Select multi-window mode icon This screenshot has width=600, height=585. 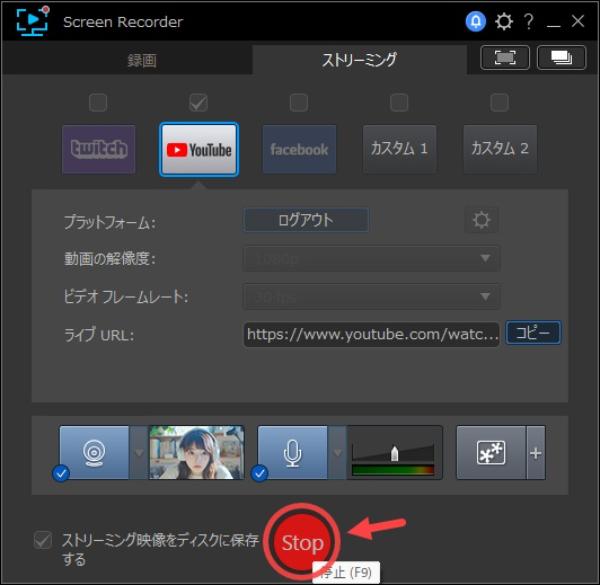click(x=561, y=58)
